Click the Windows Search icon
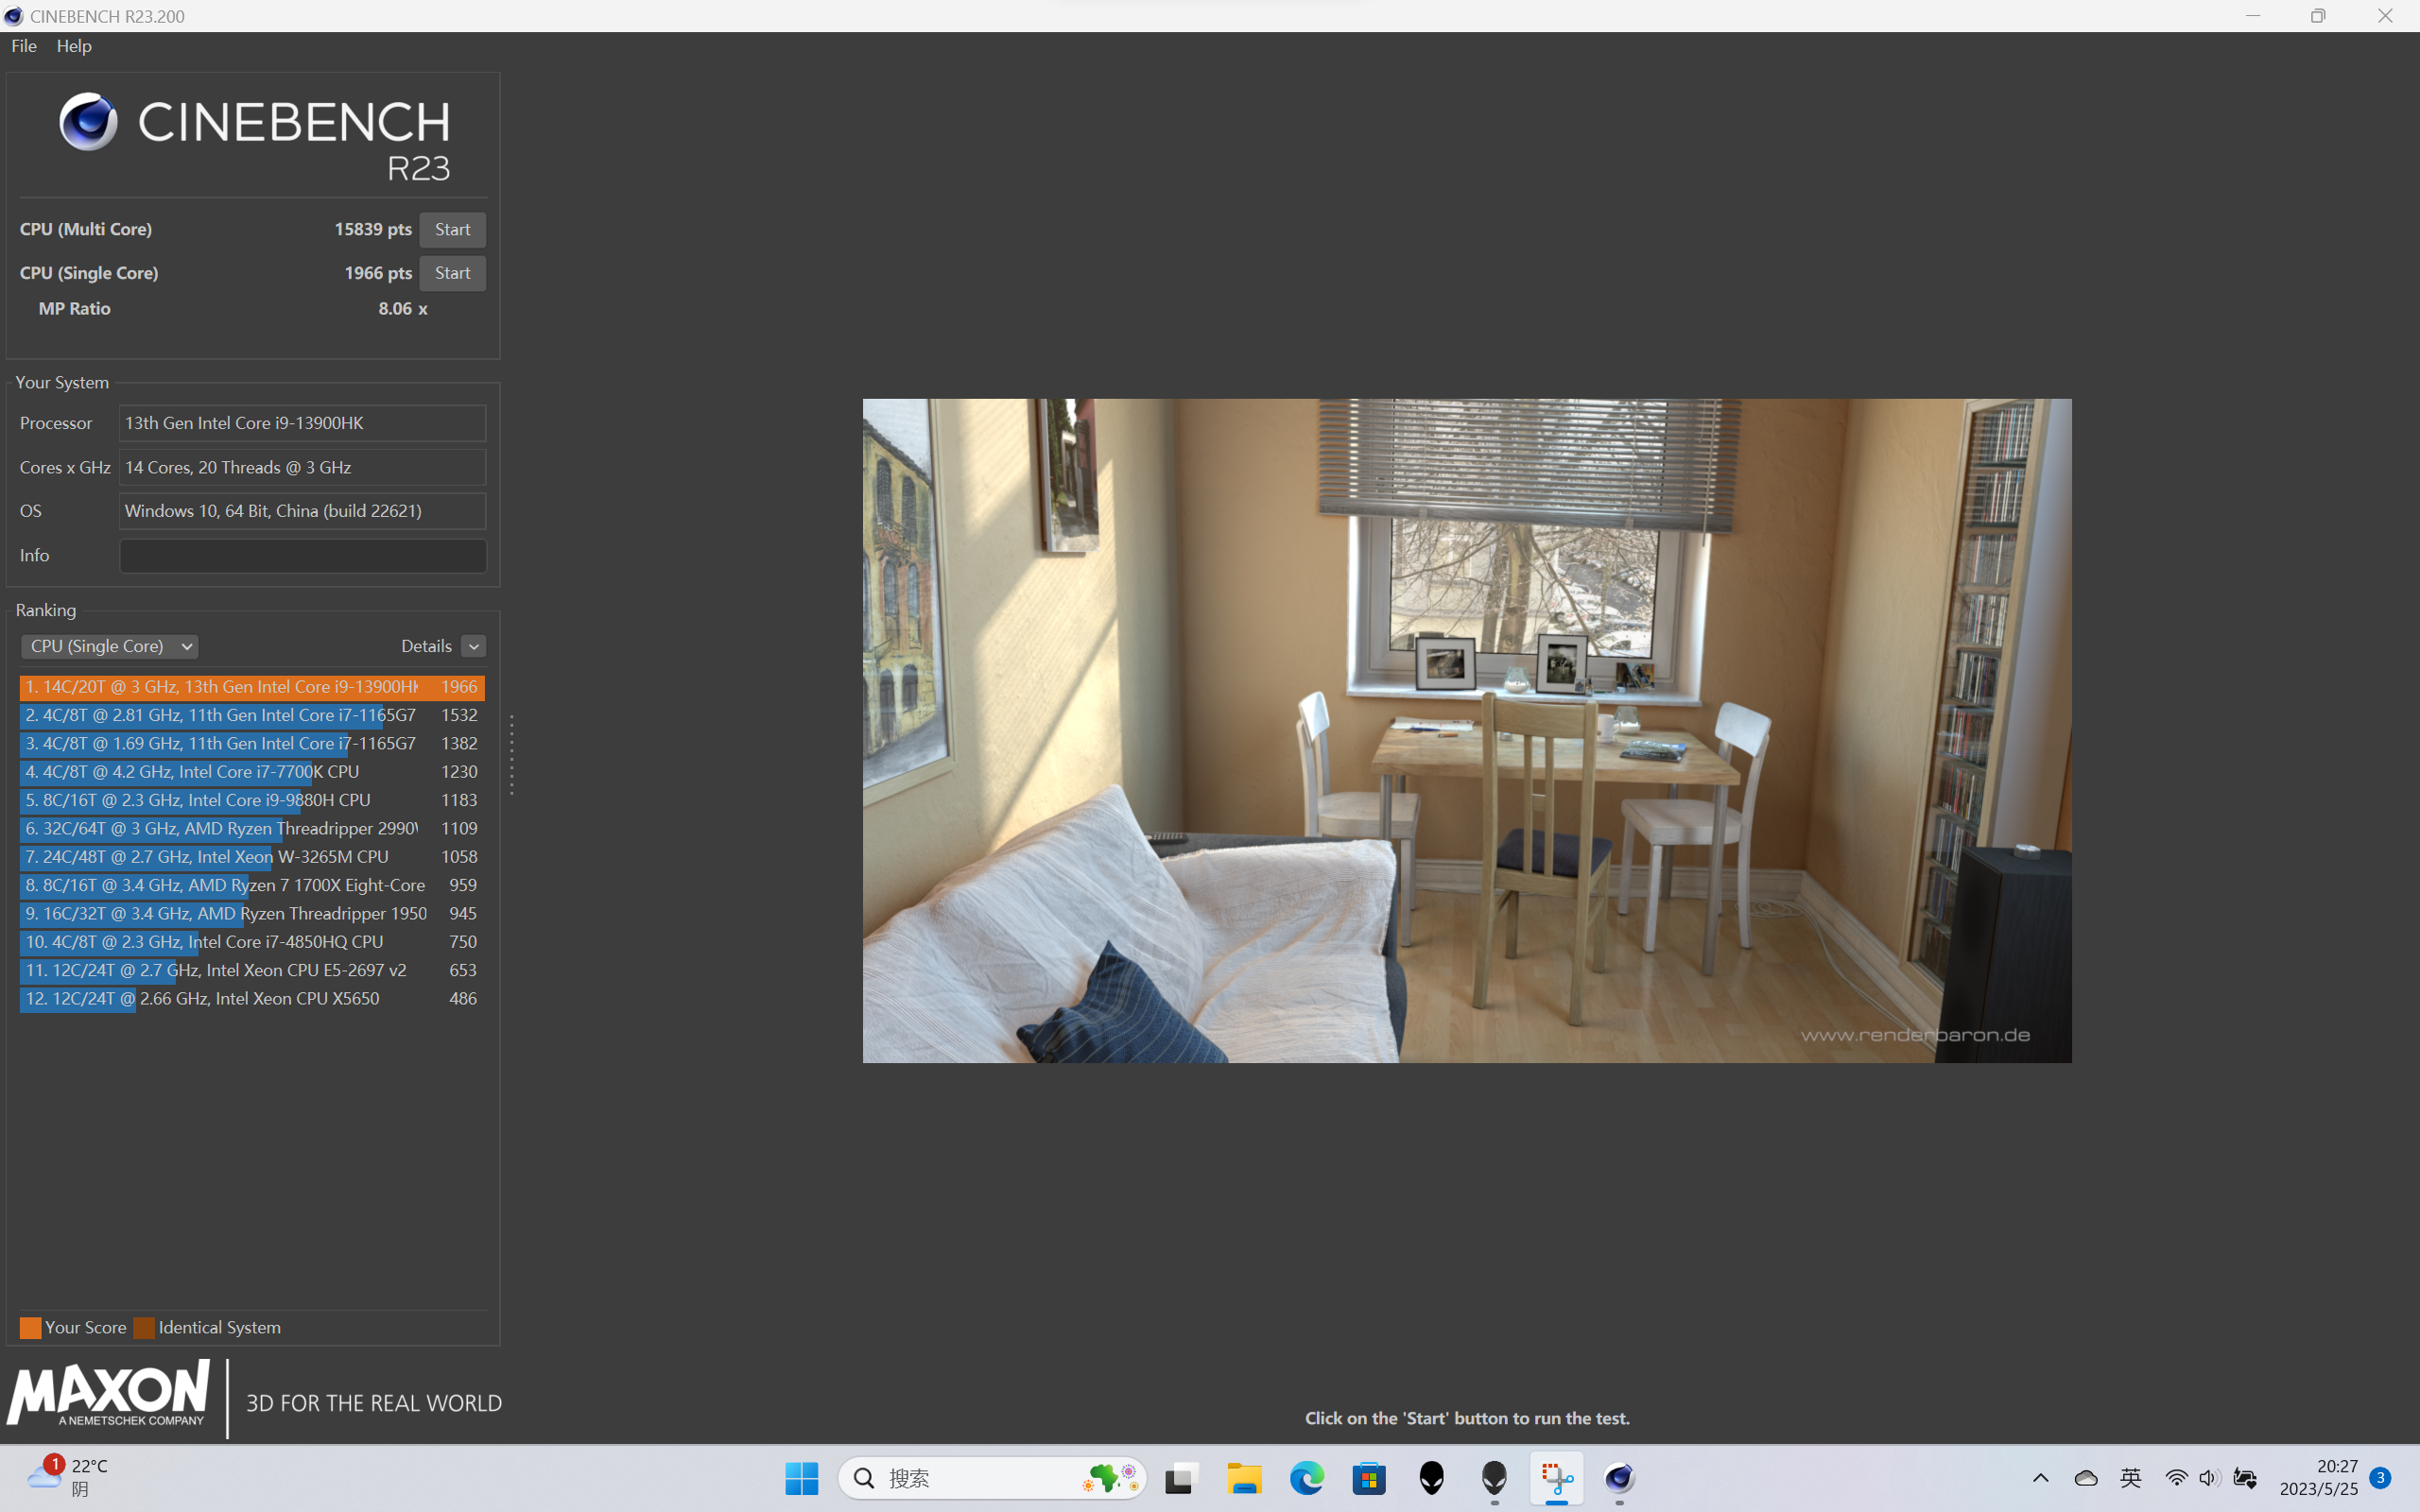 864,1477
